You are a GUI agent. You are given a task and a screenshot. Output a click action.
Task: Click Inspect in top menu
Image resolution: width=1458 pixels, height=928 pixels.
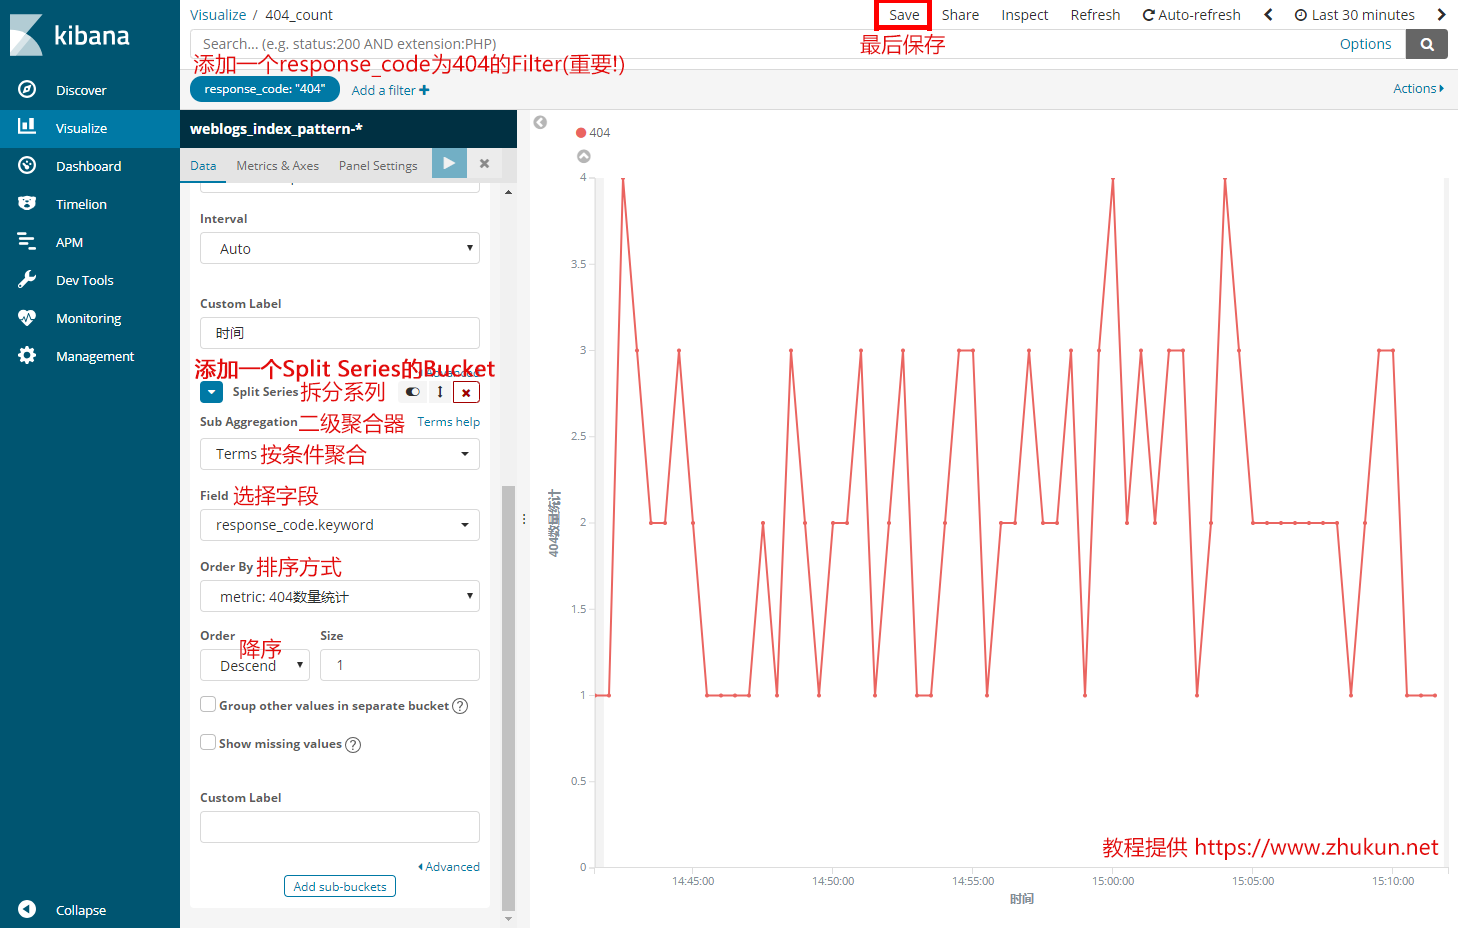pyautogui.click(x=1025, y=15)
